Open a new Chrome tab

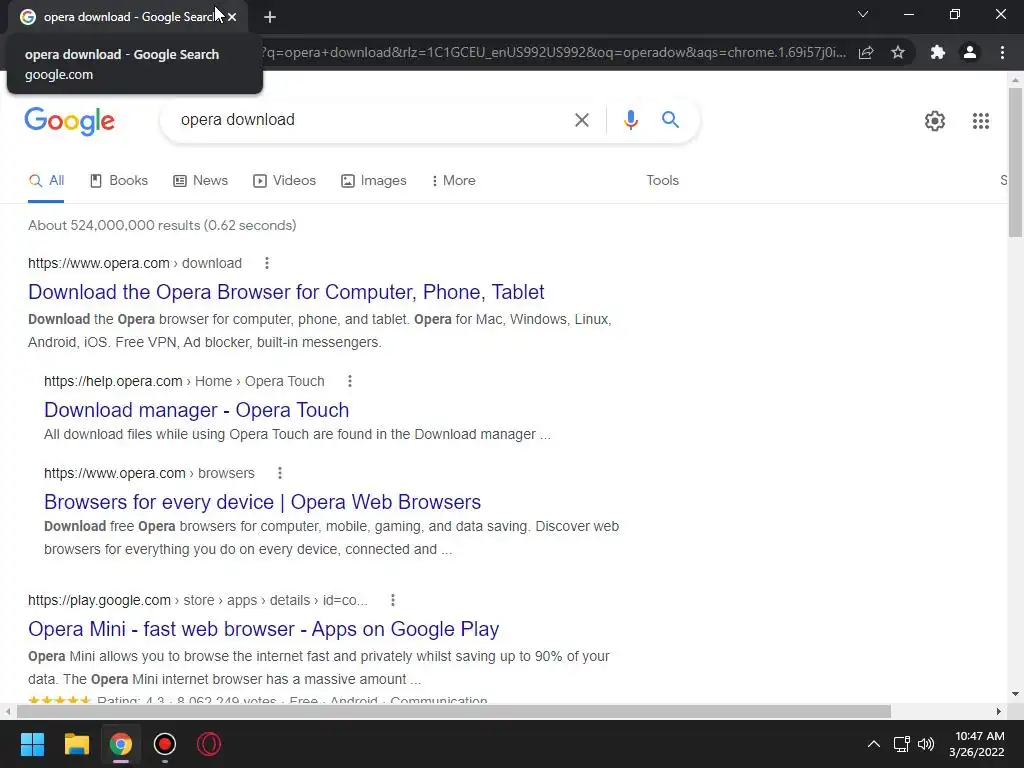[x=270, y=17]
